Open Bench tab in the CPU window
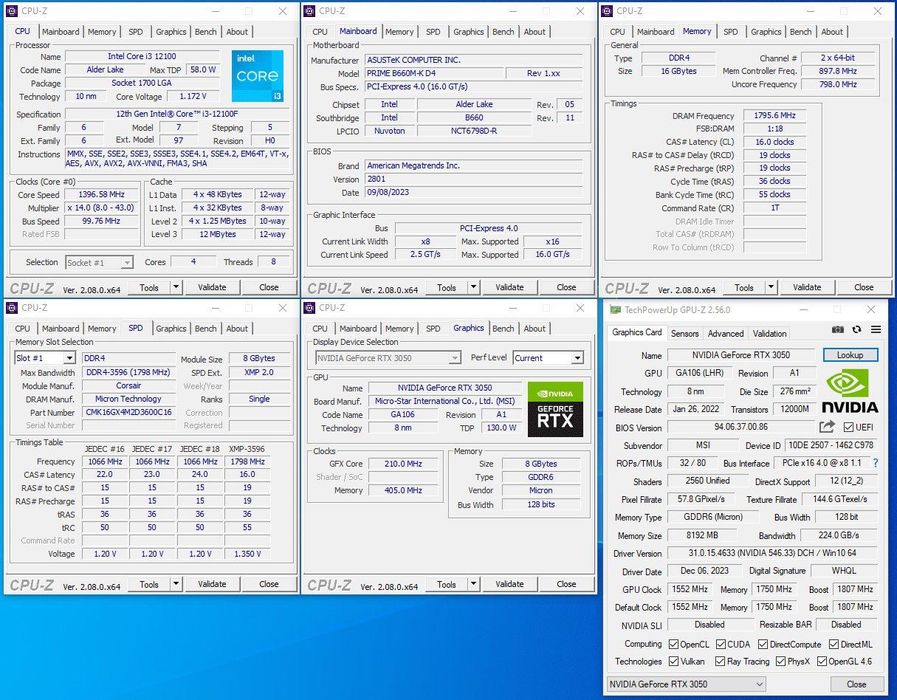The width and height of the screenshot is (897, 700). point(205,32)
